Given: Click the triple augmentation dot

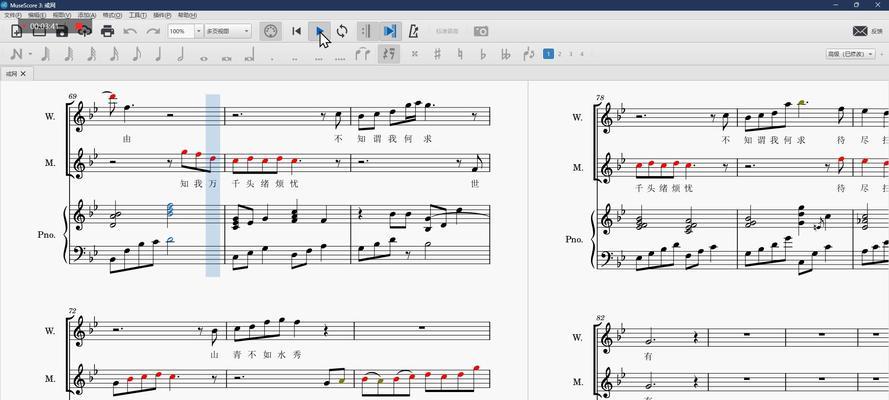Looking at the screenshot, I should tap(318, 57).
